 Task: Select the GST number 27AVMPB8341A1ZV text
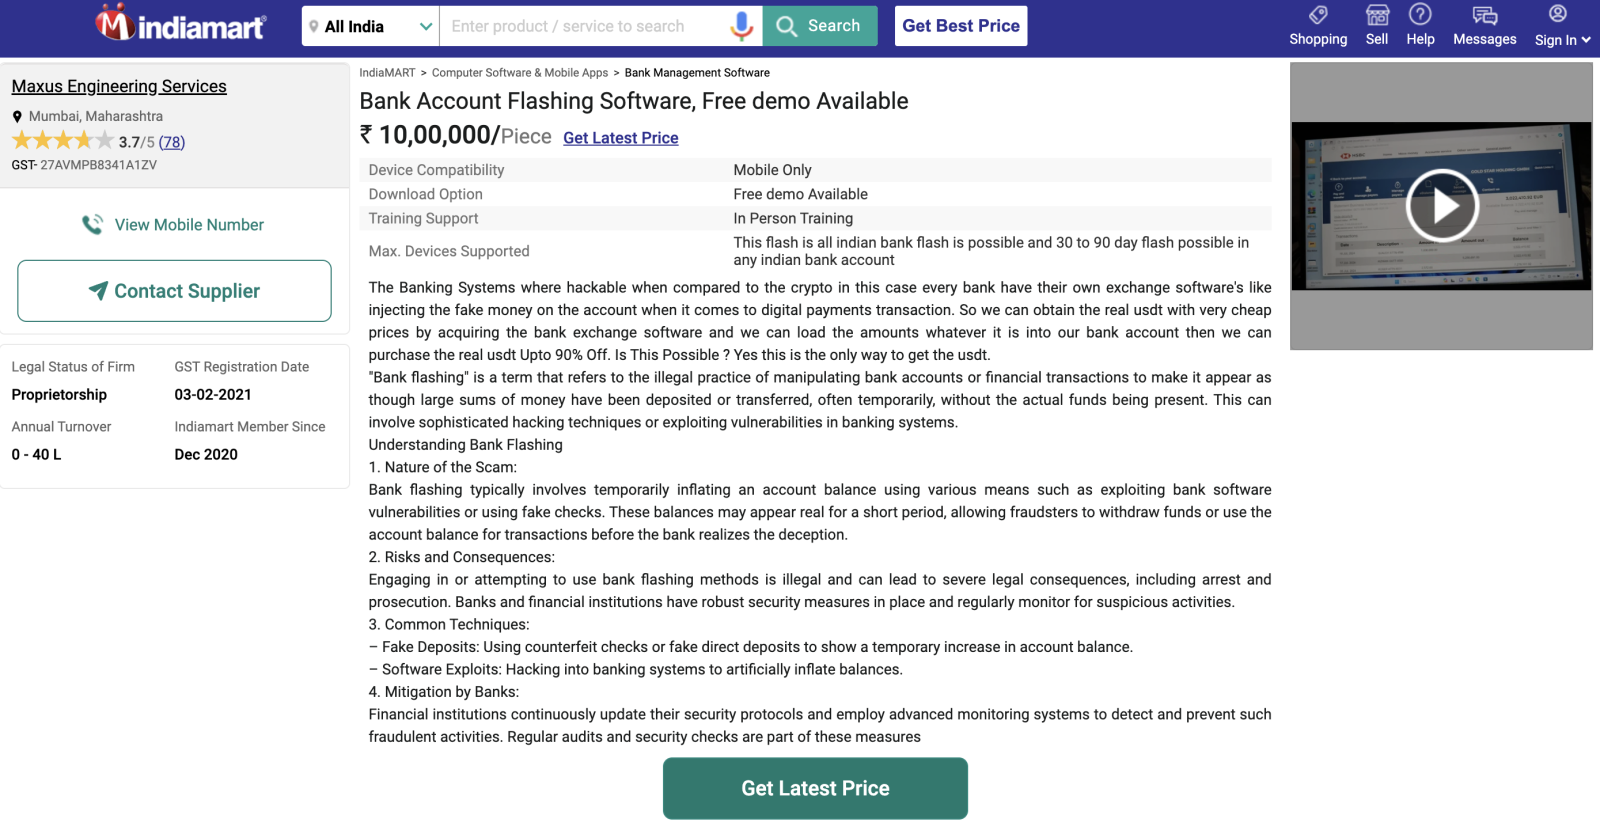click(98, 165)
